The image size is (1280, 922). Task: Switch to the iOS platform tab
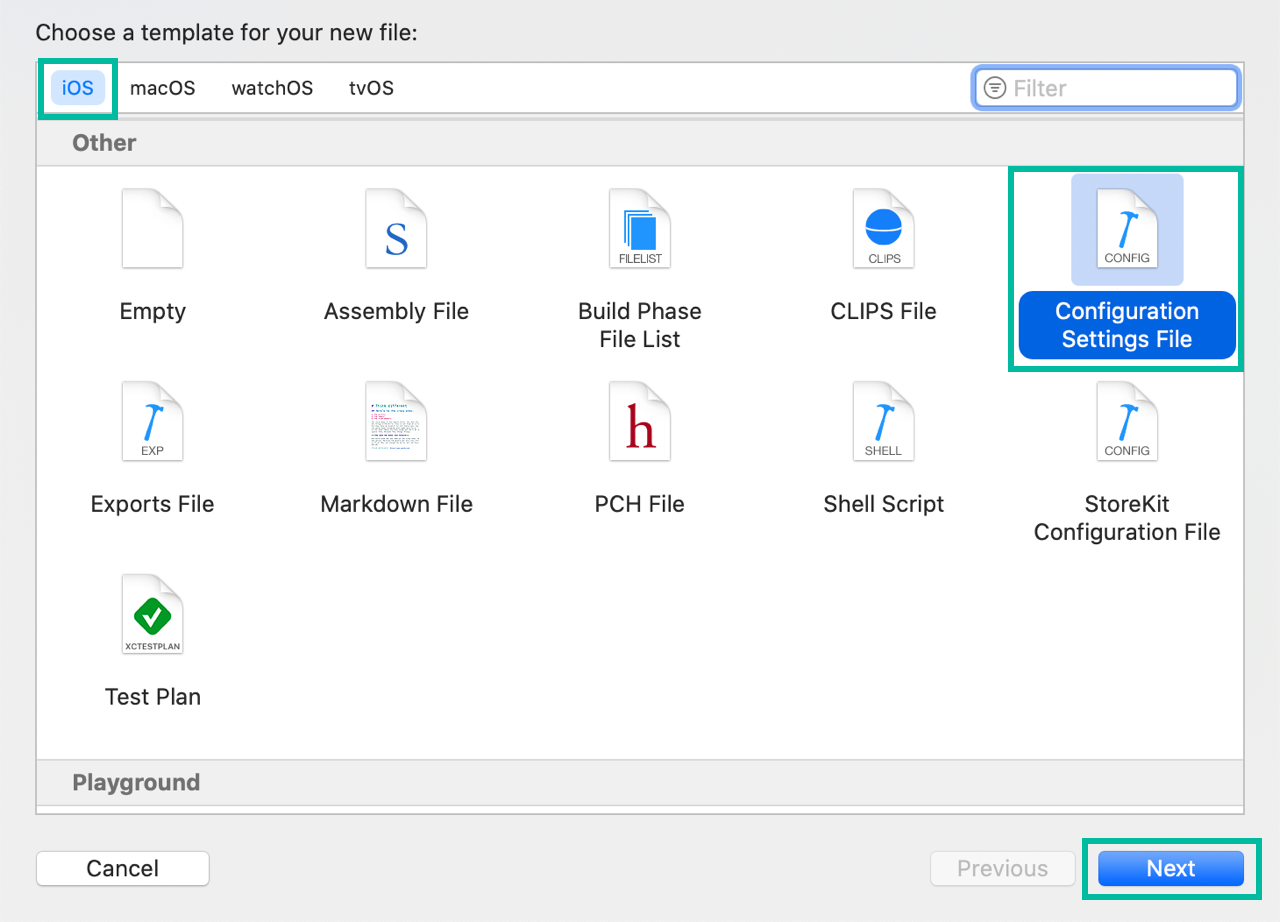[x=78, y=88]
